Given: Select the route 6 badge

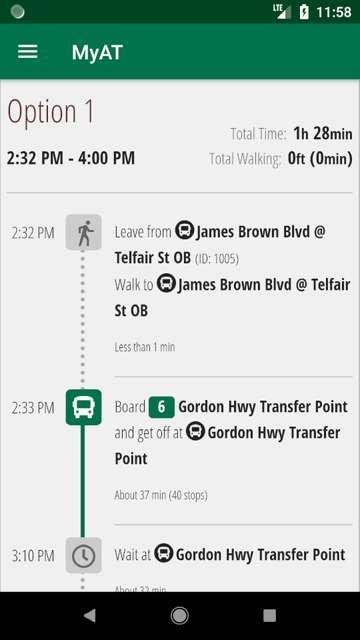Looking at the screenshot, I should 161,407.
